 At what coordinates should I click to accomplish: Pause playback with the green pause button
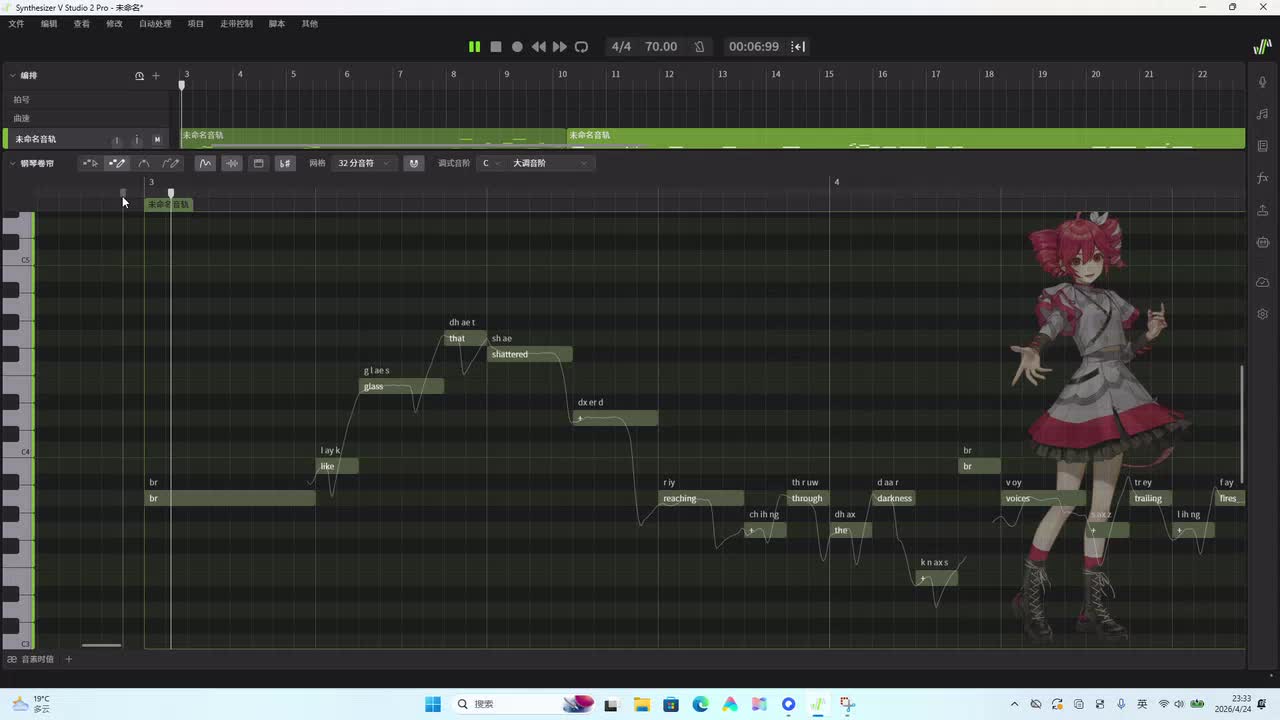click(x=474, y=47)
